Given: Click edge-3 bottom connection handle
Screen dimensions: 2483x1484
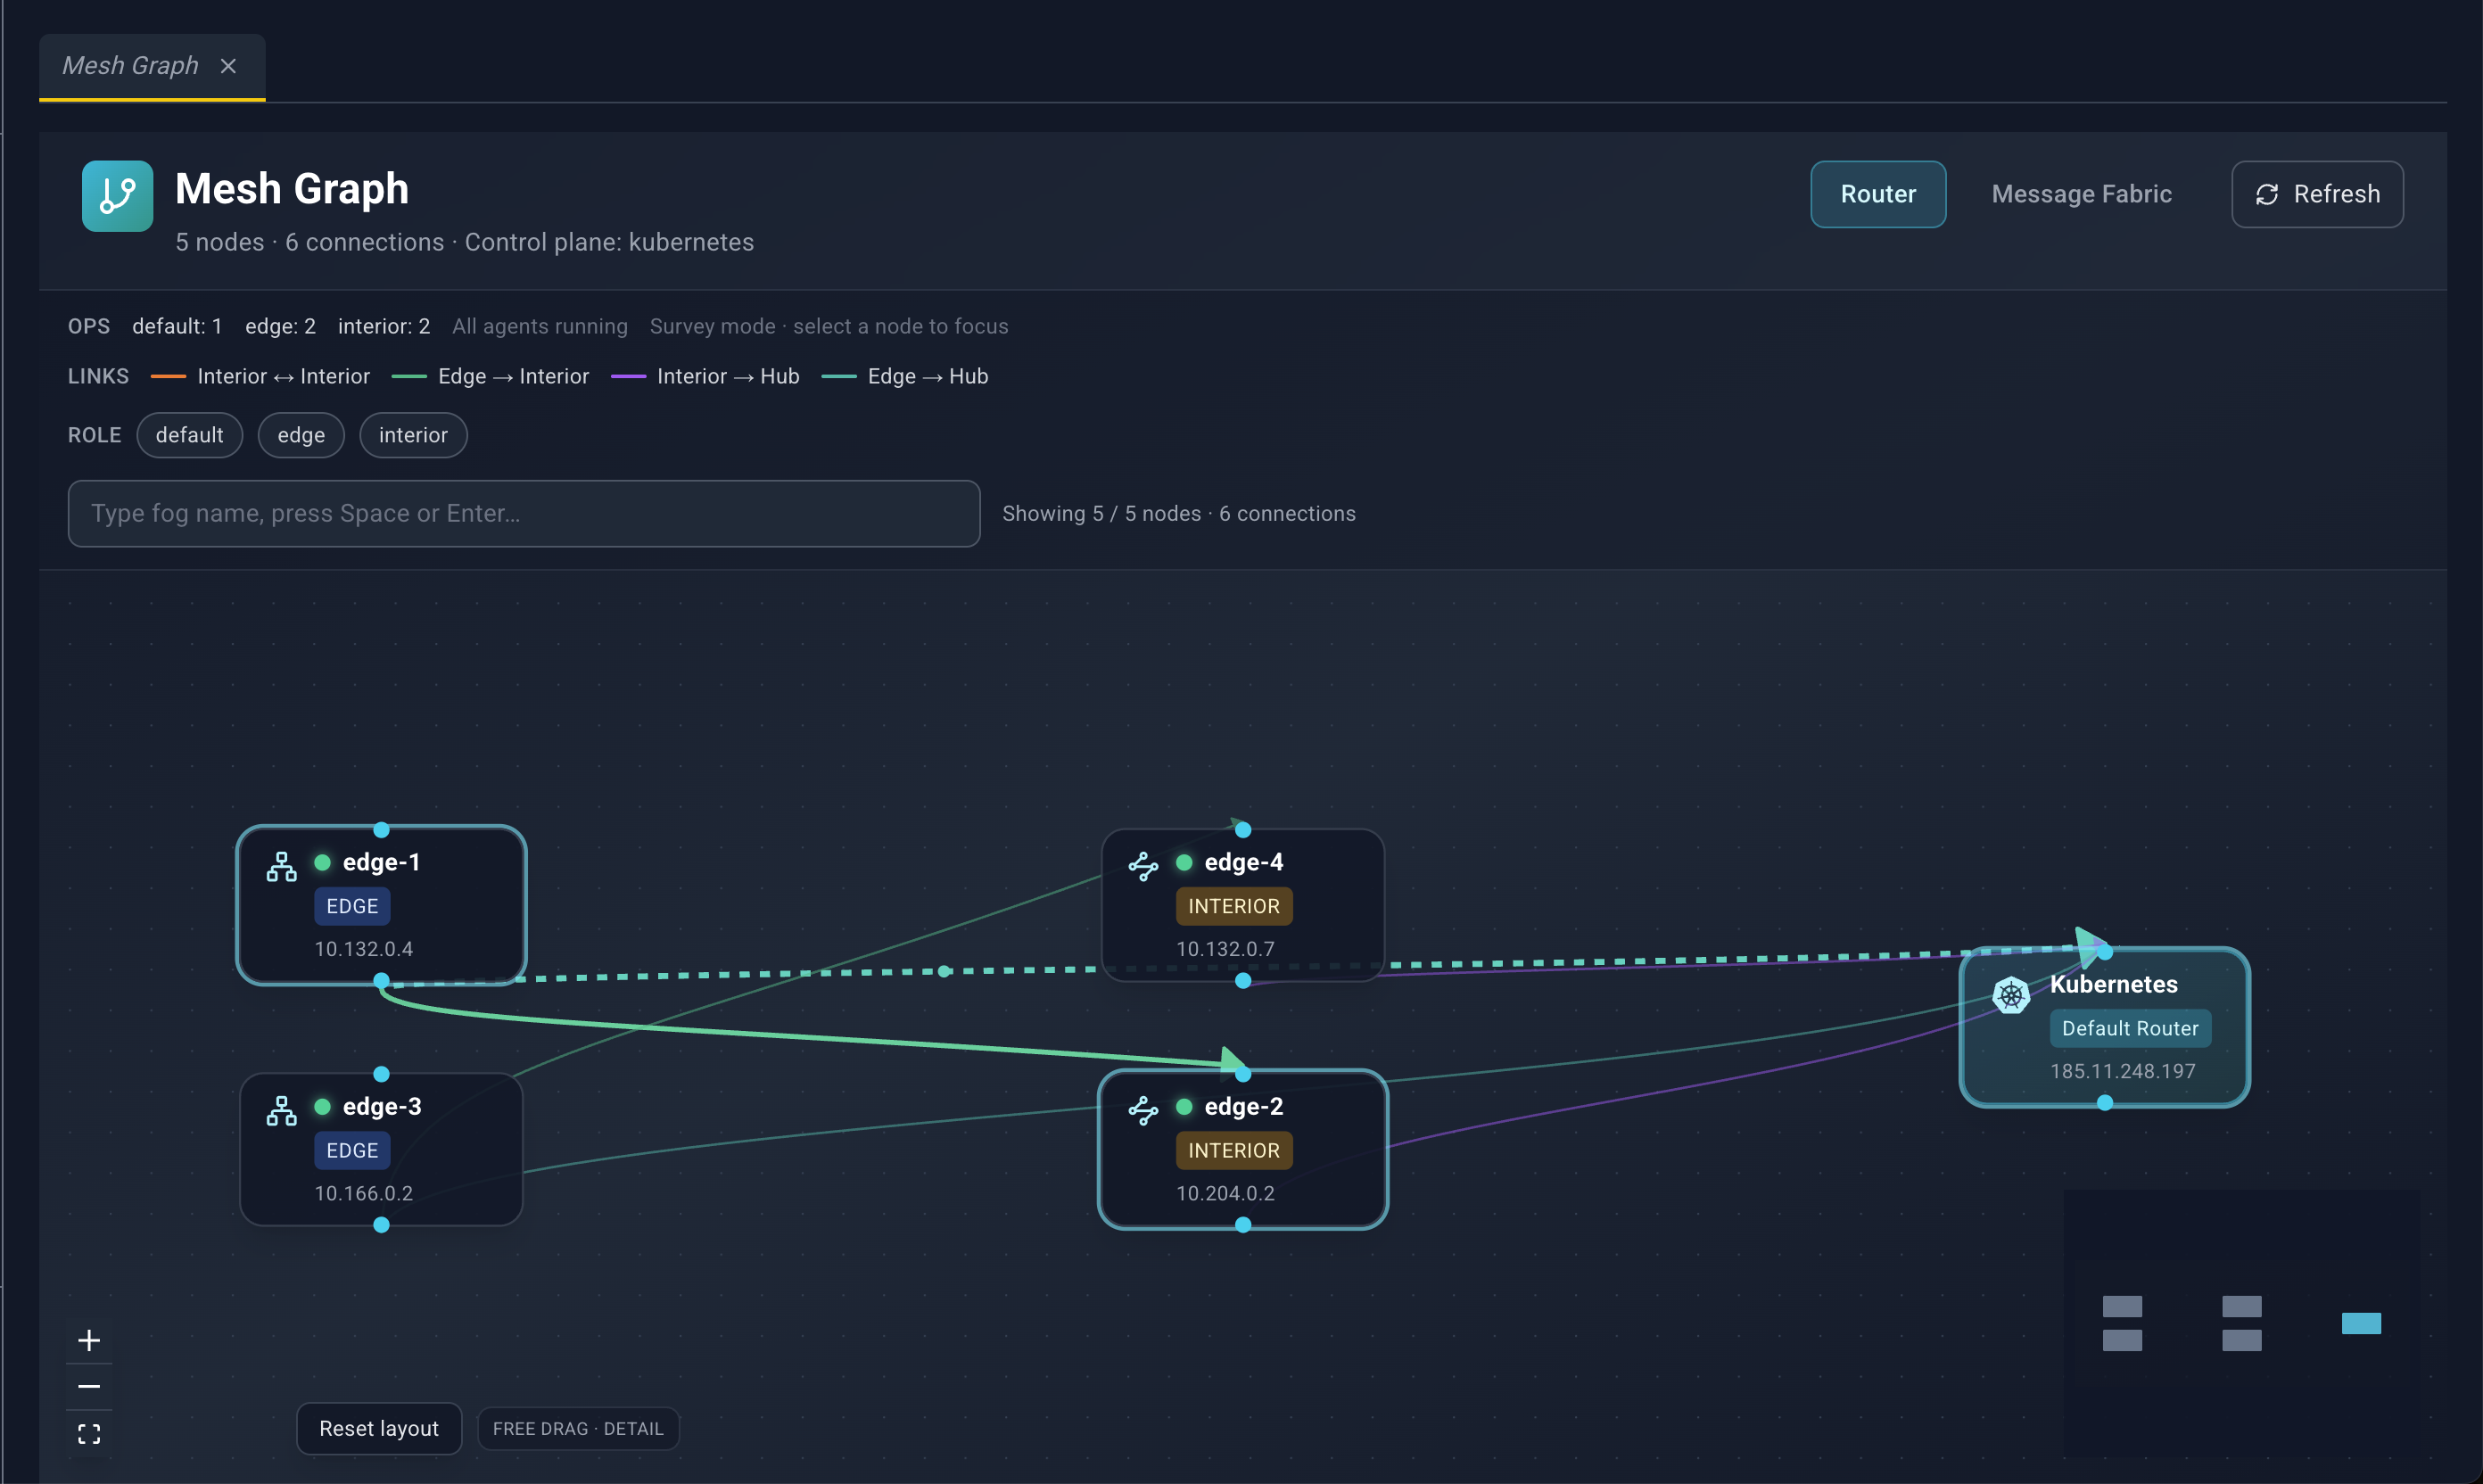Looking at the screenshot, I should (381, 1225).
